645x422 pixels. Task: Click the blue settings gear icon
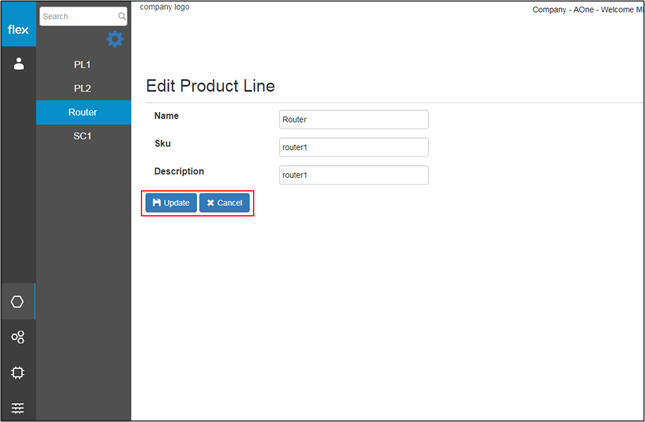point(115,39)
